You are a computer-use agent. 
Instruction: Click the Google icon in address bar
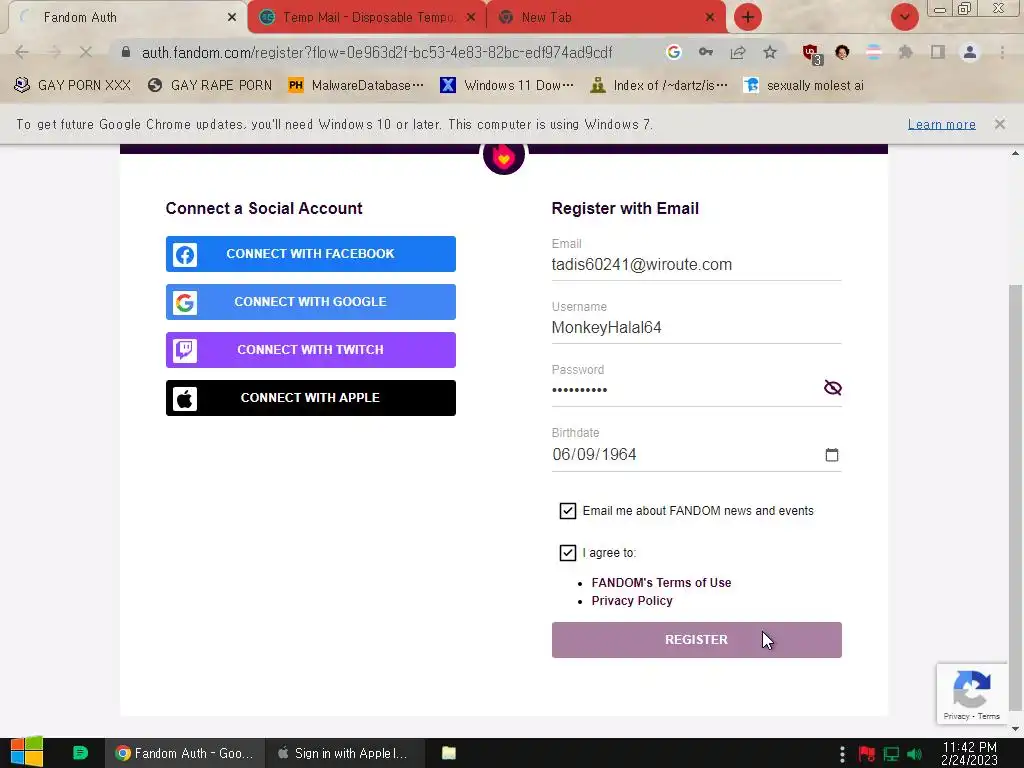[674, 52]
